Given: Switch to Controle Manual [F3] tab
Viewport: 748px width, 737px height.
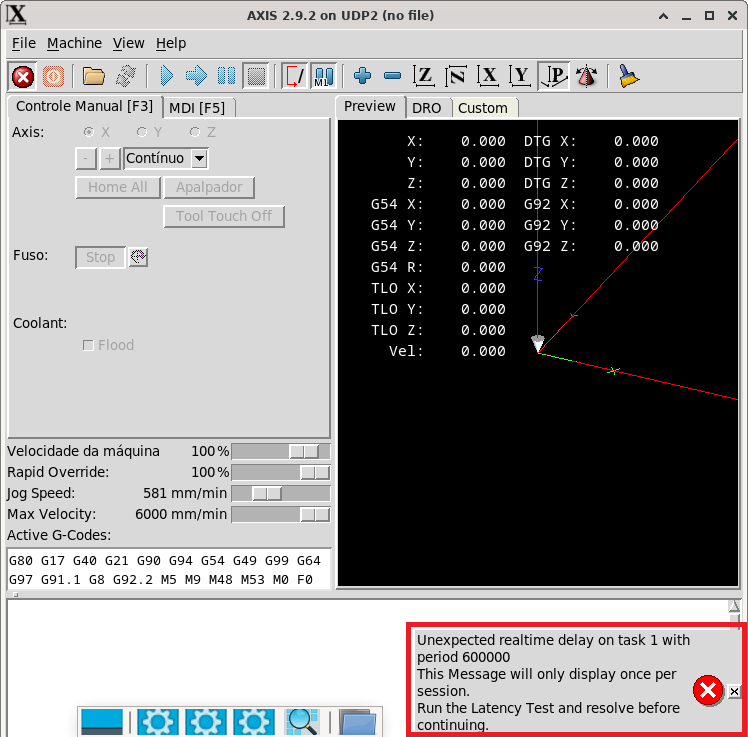Looking at the screenshot, I should point(84,106).
